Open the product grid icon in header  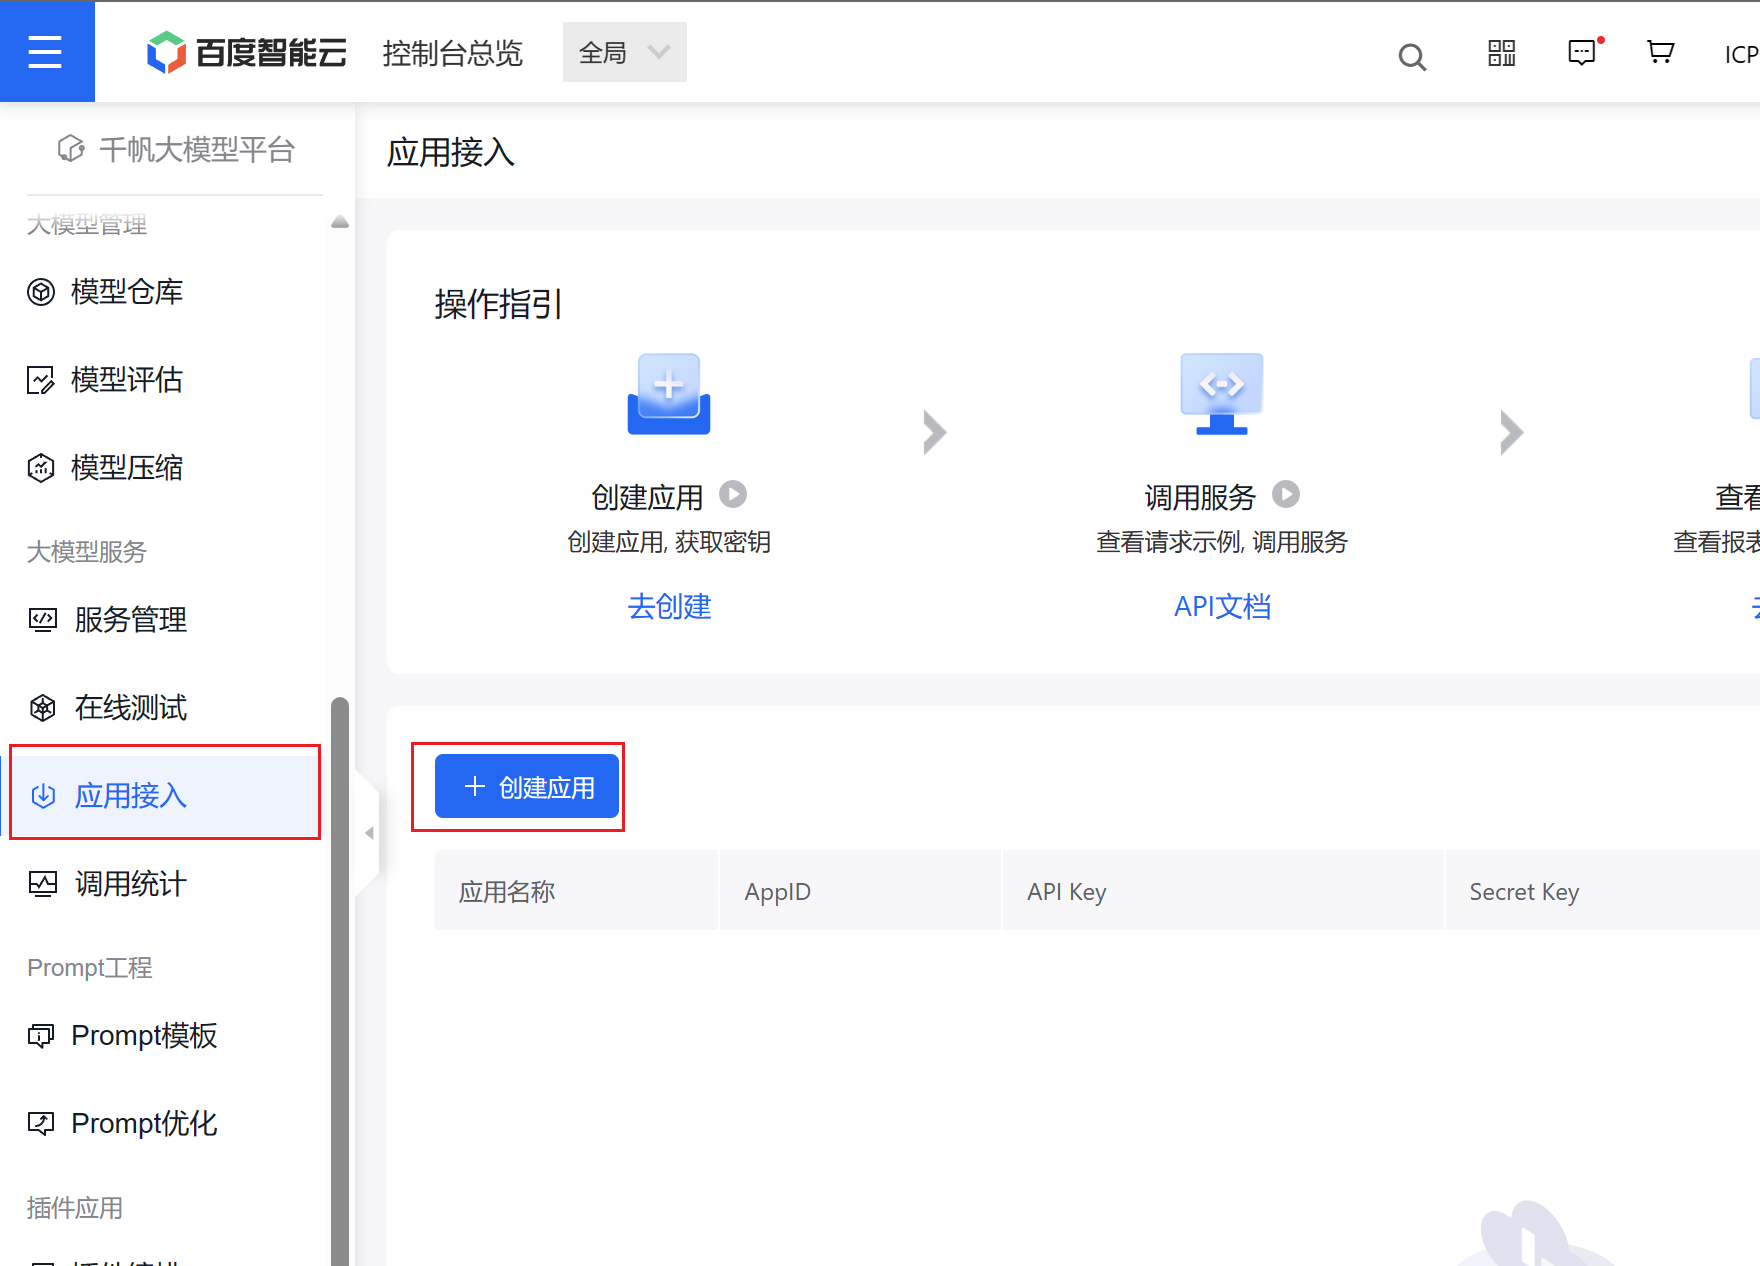click(x=1501, y=53)
